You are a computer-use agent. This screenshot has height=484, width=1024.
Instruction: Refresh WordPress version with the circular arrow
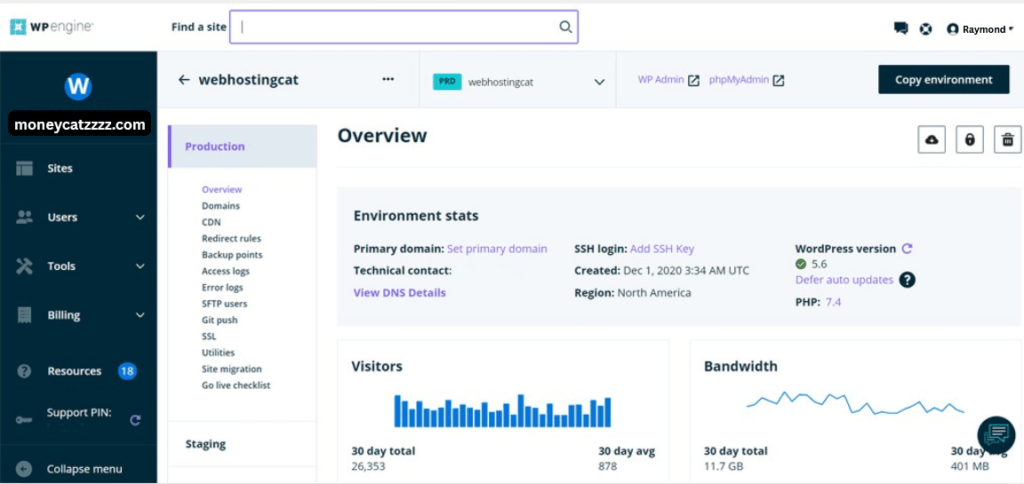pyautogui.click(x=906, y=248)
